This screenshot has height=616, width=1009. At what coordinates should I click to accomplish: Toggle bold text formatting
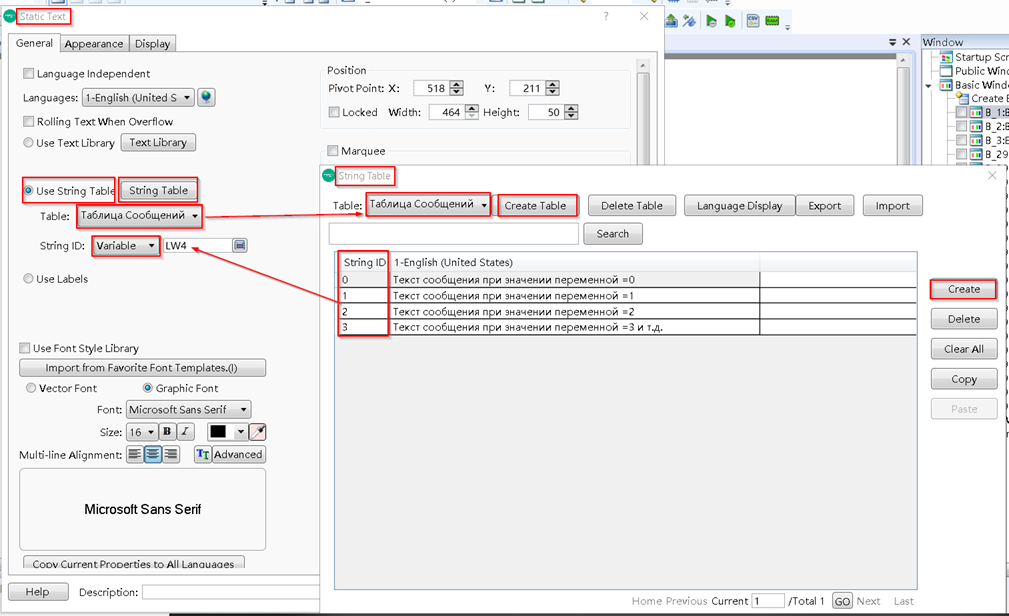click(167, 432)
